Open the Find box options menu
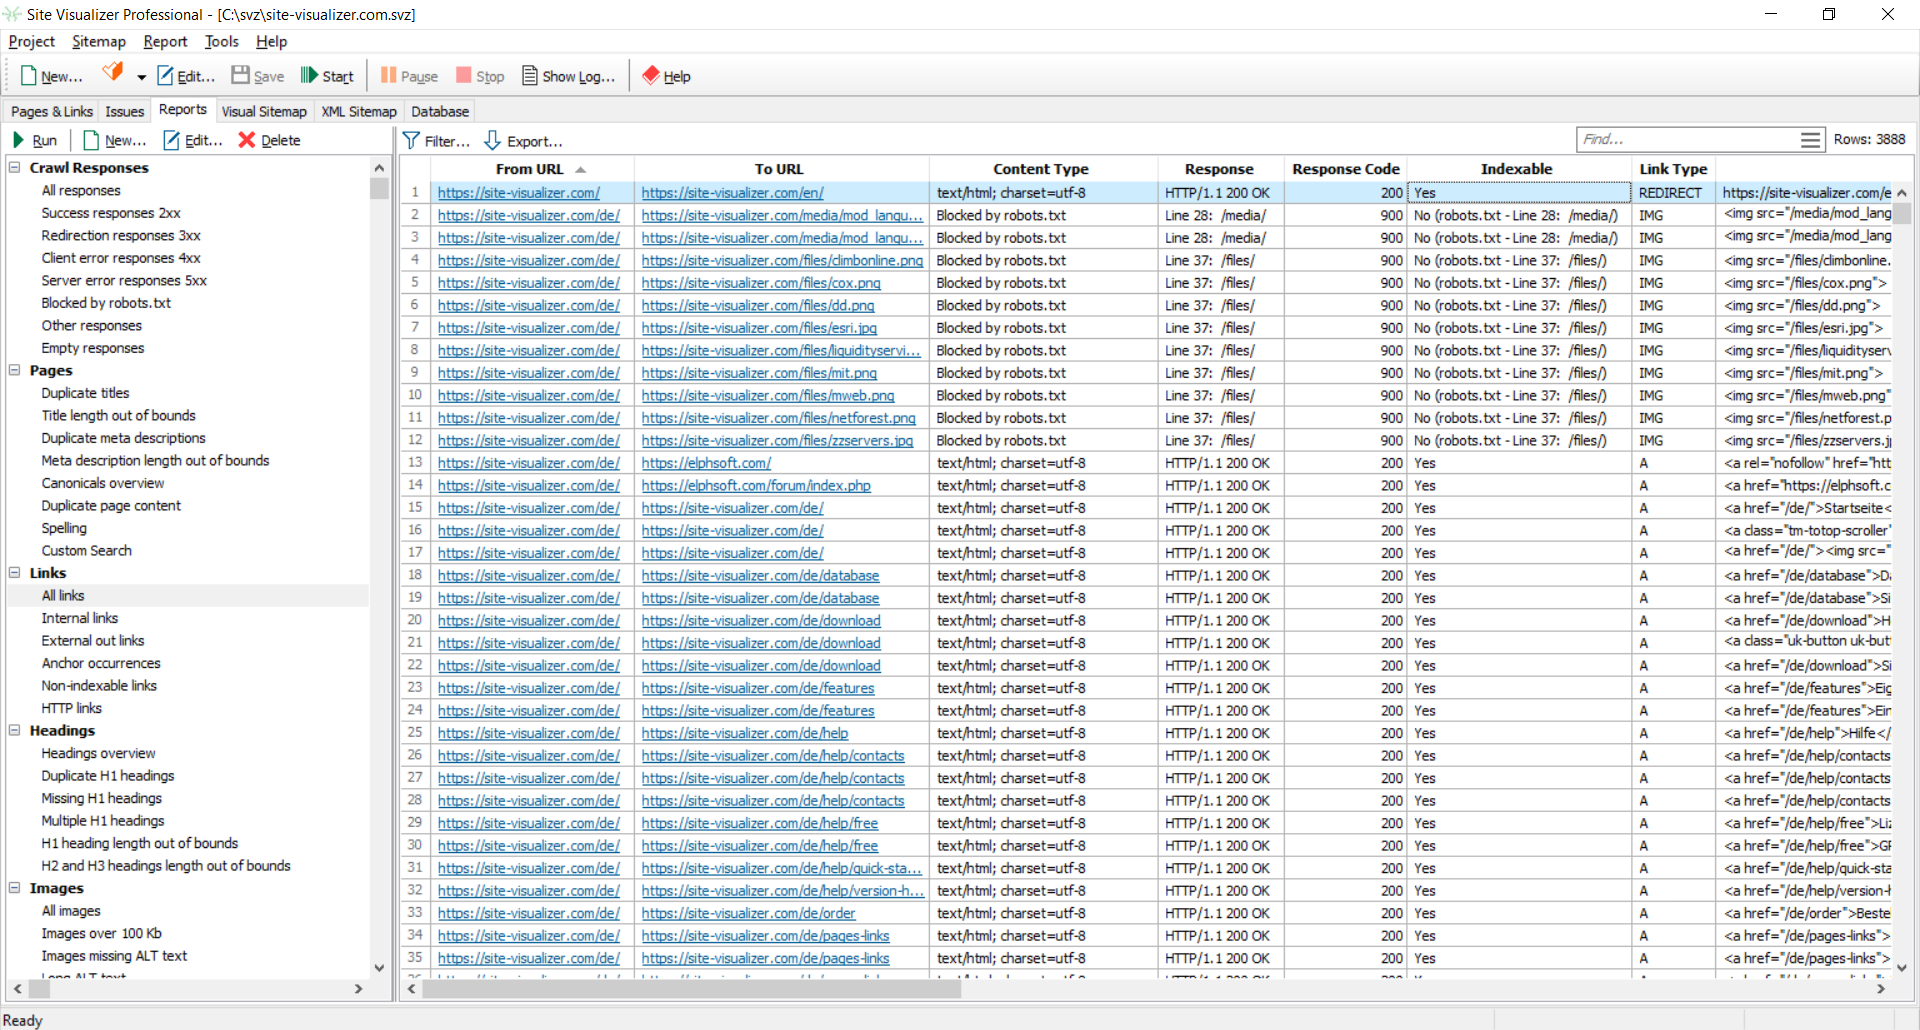Screen dimensions: 1920x1030 (x=1810, y=140)
